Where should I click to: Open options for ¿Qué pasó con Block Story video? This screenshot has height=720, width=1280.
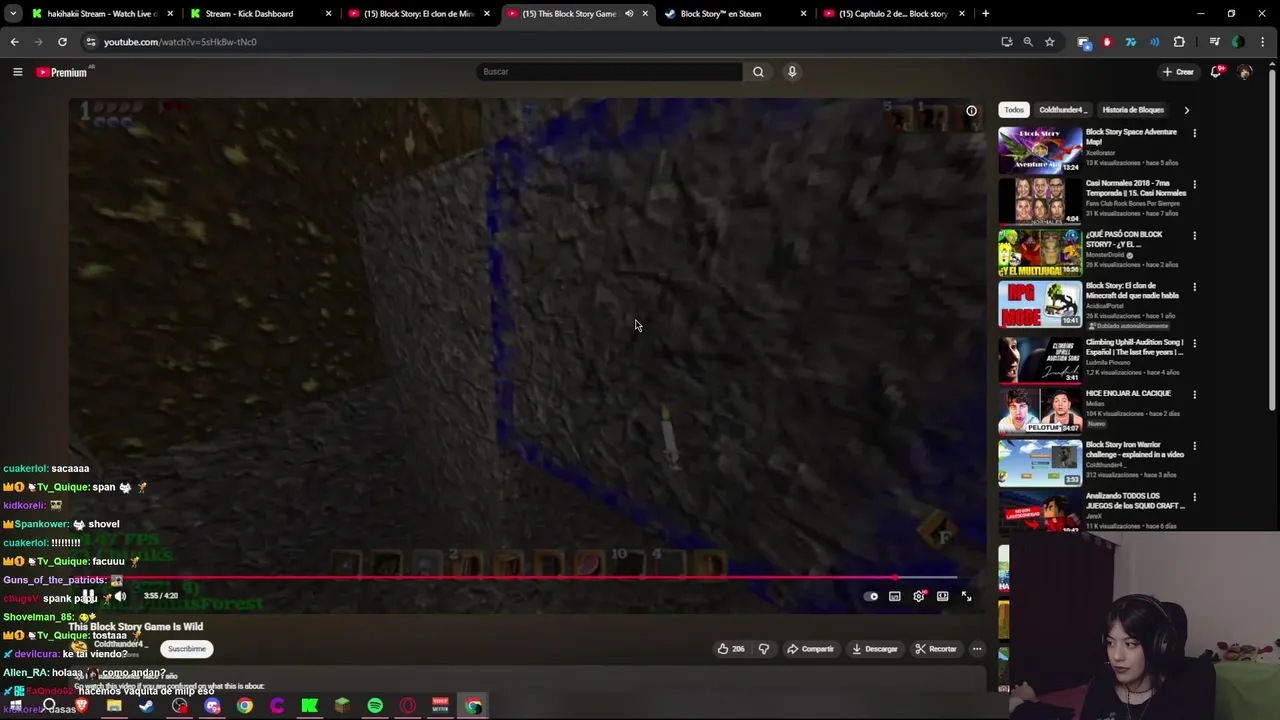point(1194,236)
